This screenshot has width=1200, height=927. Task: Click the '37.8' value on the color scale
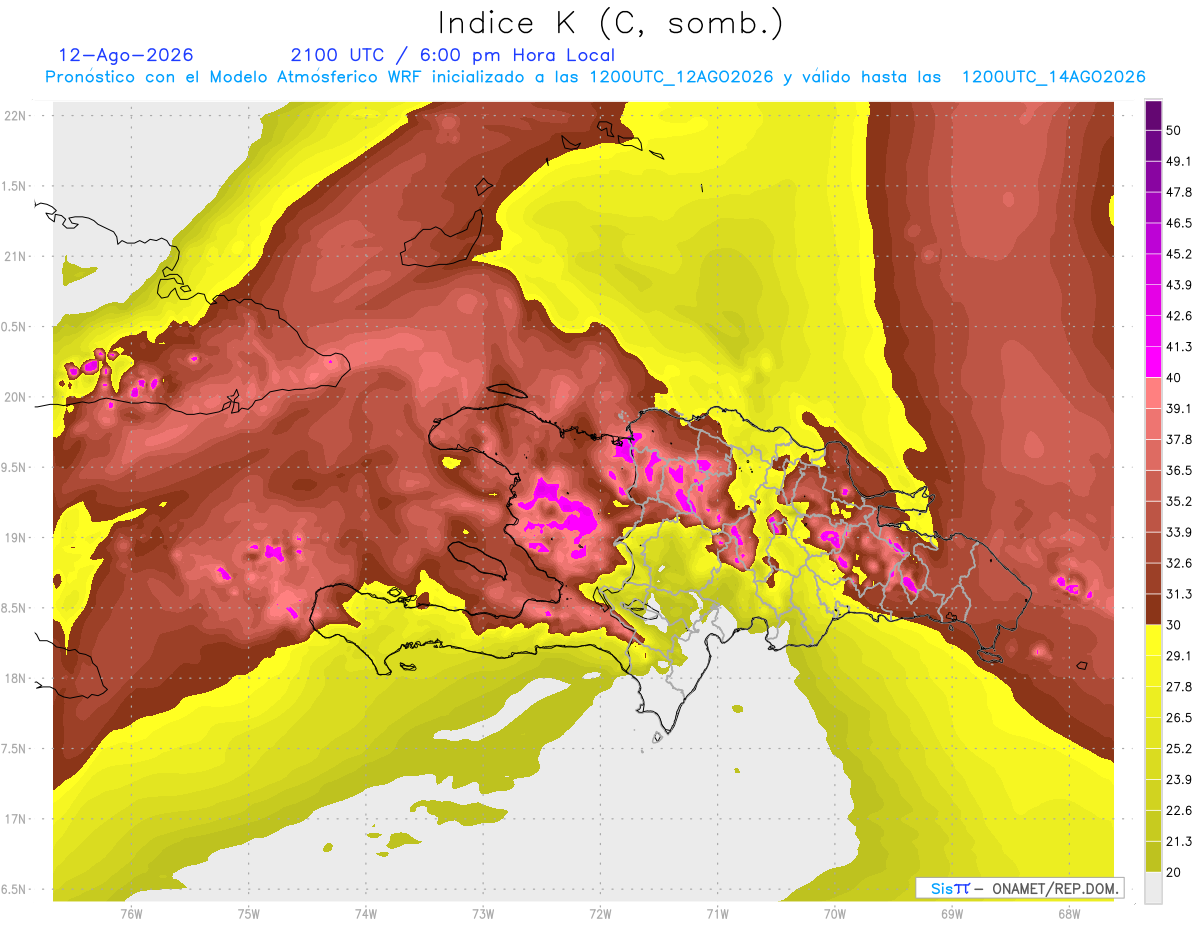tap(1179, 440)
